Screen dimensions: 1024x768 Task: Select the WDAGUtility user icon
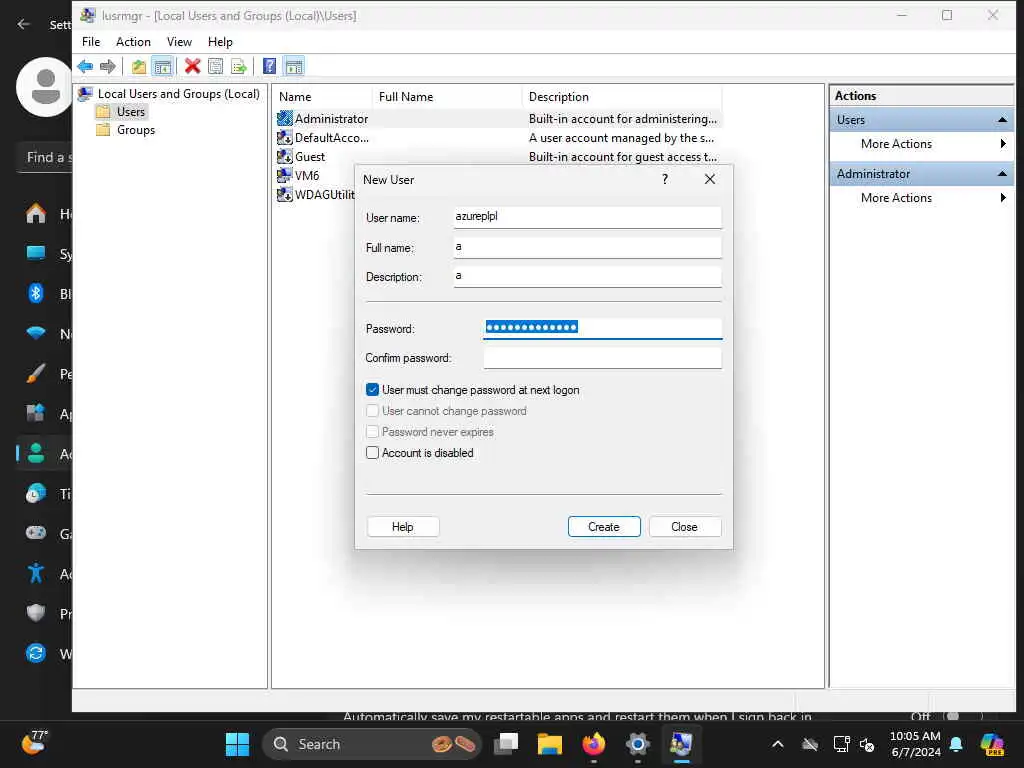(285, 194)
